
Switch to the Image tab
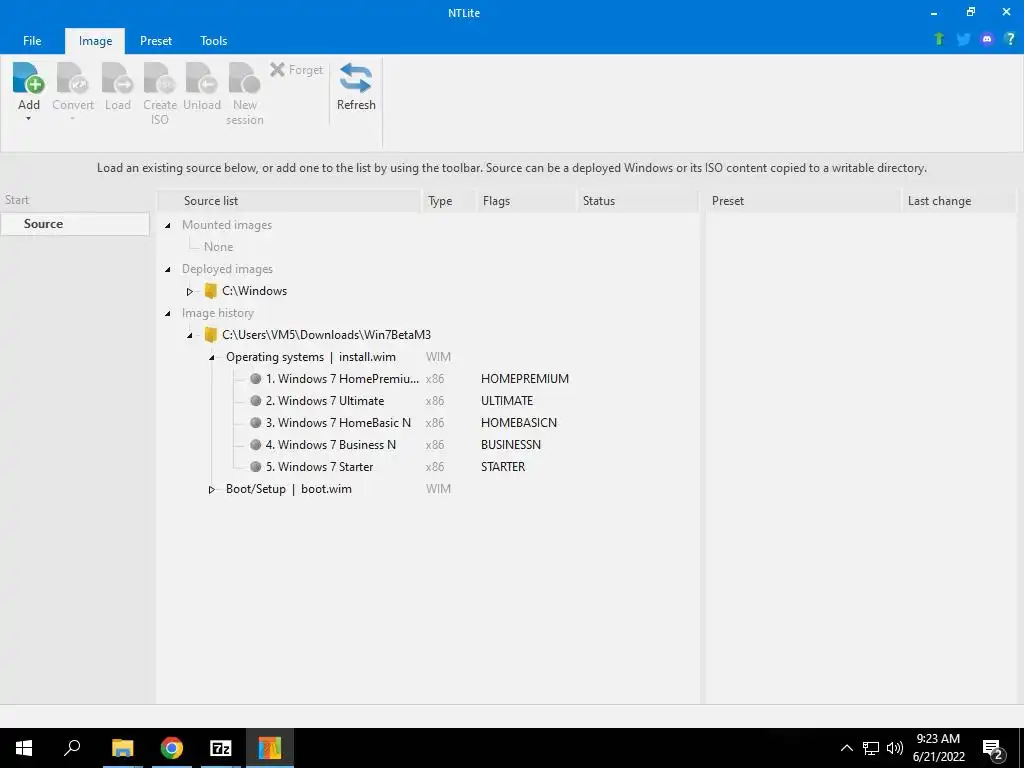[95, 40]
